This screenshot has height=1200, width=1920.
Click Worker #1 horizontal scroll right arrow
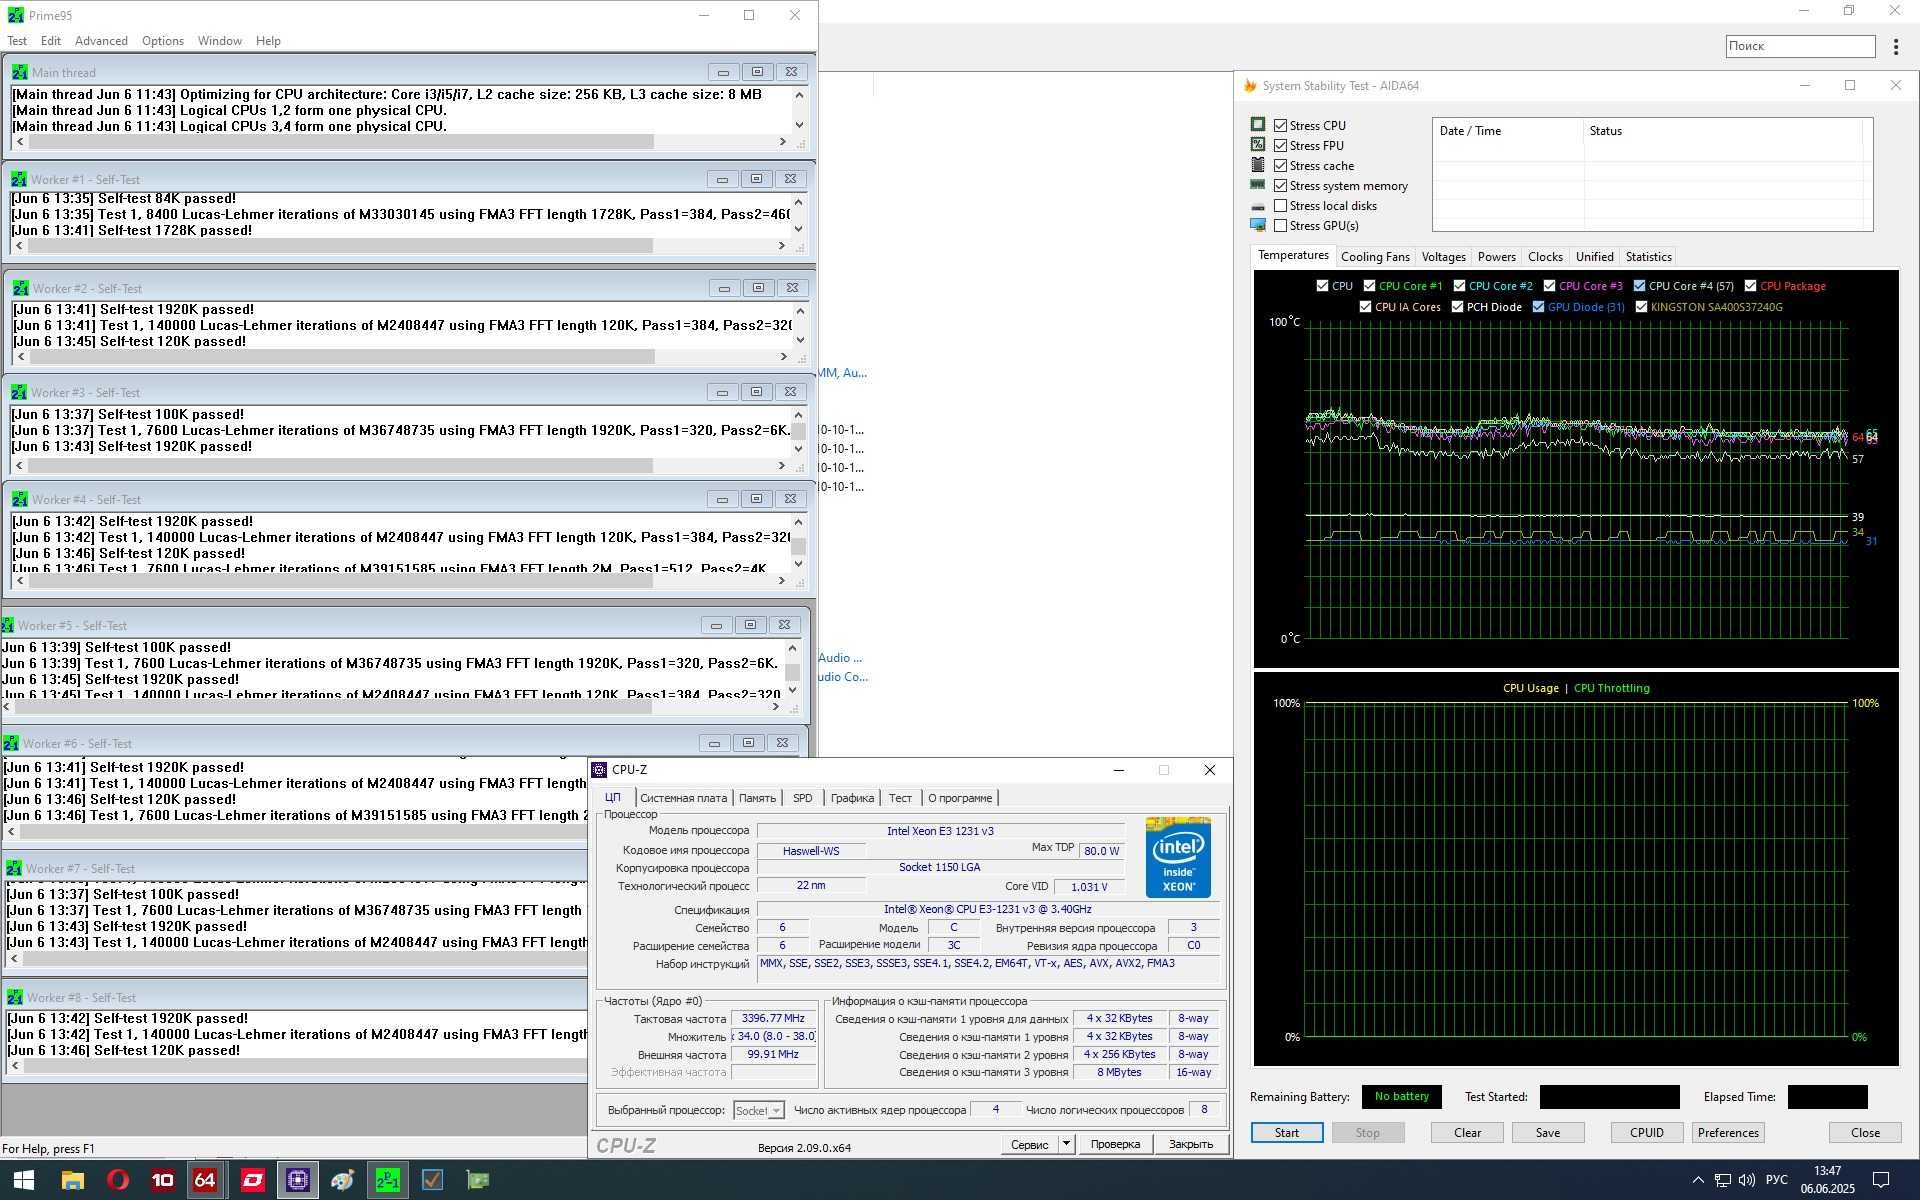tap(782, 246)
